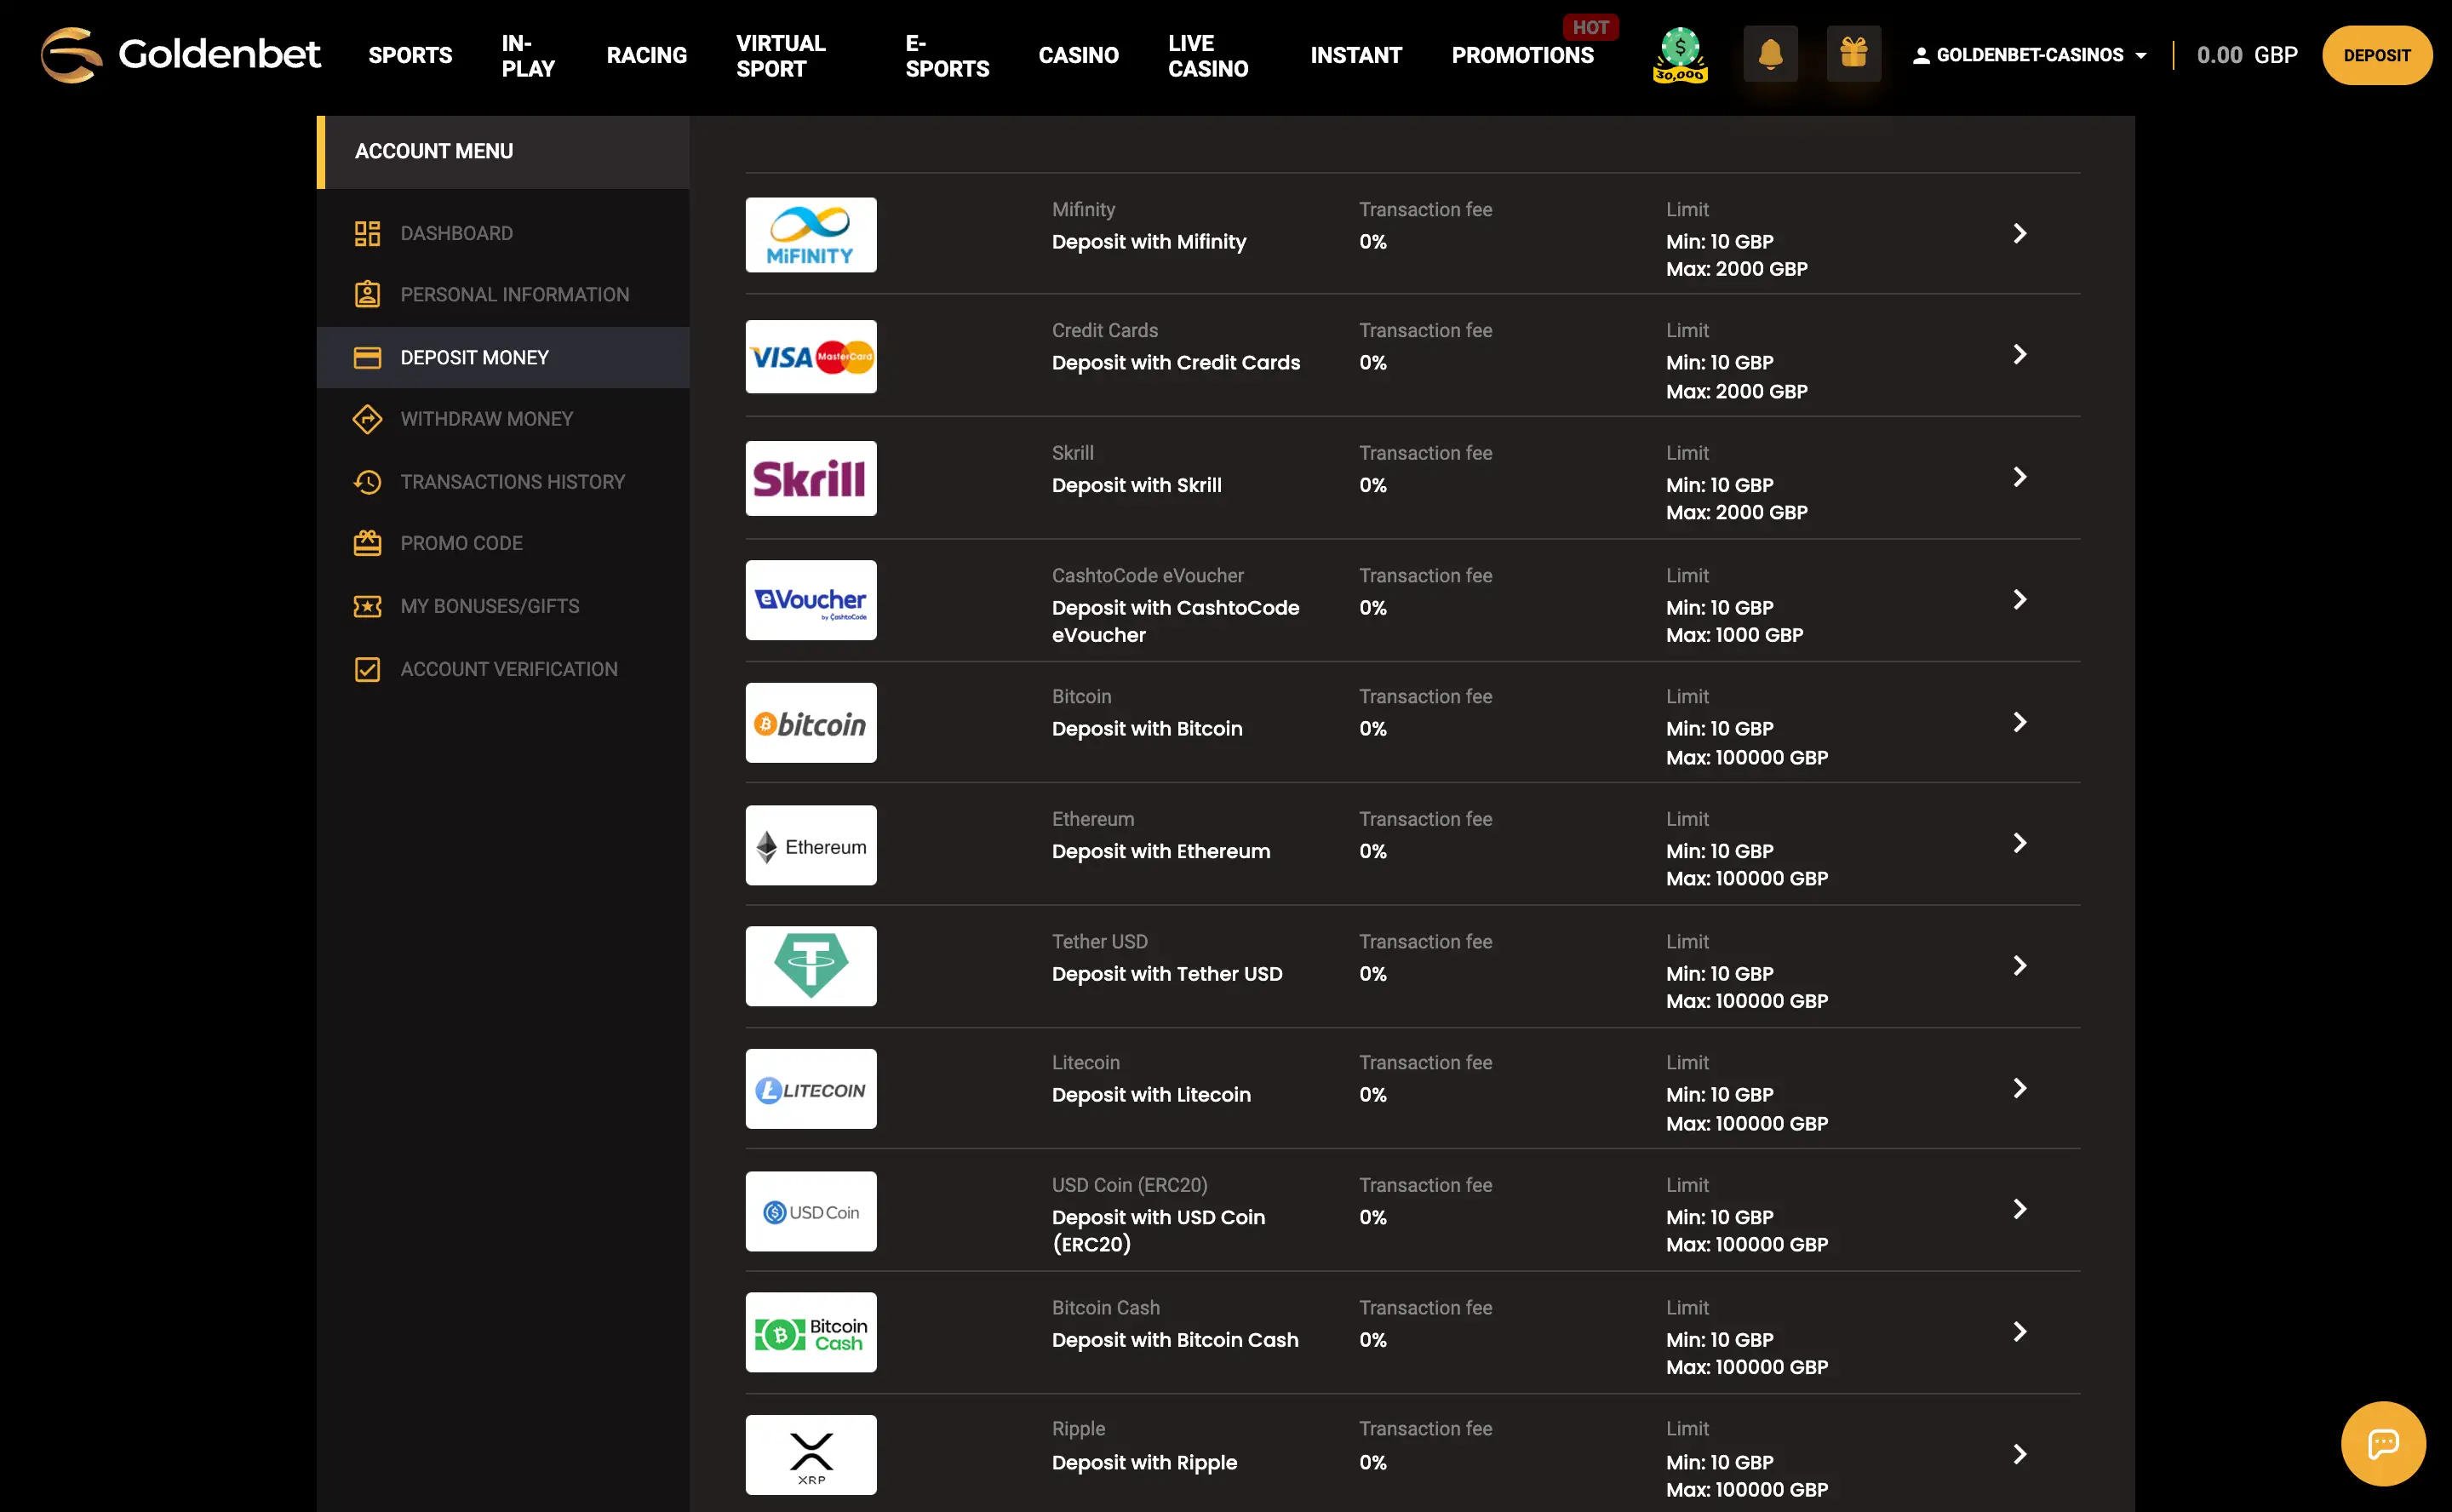Viewport: 2452px width, 1512px height.
Task: Click the Transactions History clock icon
Action: [367, 481]
